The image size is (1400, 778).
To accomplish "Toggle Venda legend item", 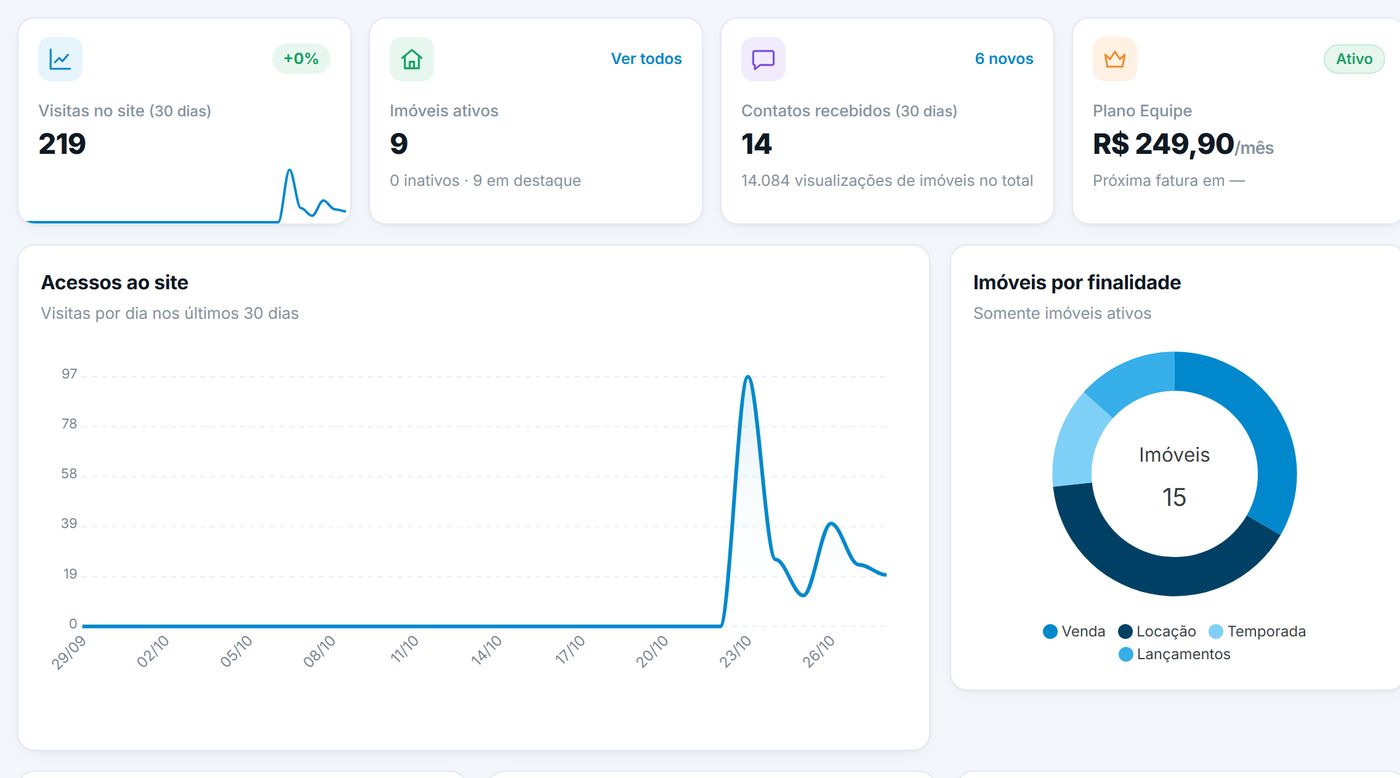I will coord(1074,631).
